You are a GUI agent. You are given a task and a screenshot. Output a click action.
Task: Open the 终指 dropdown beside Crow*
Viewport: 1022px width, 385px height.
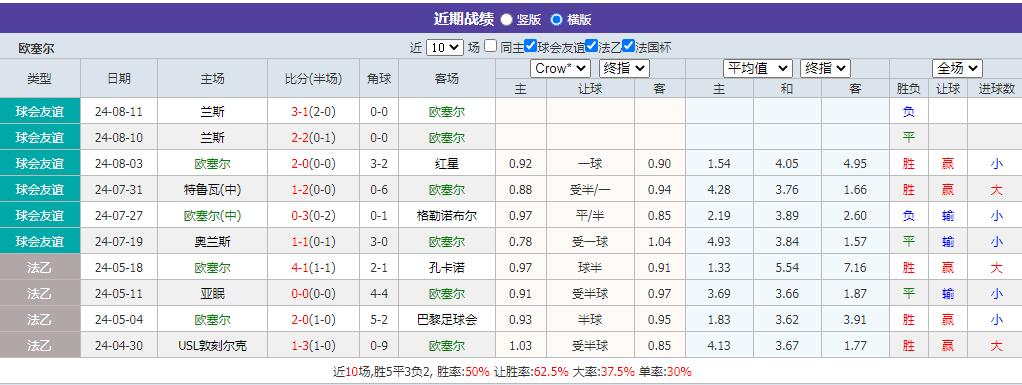tap(624, 68)
